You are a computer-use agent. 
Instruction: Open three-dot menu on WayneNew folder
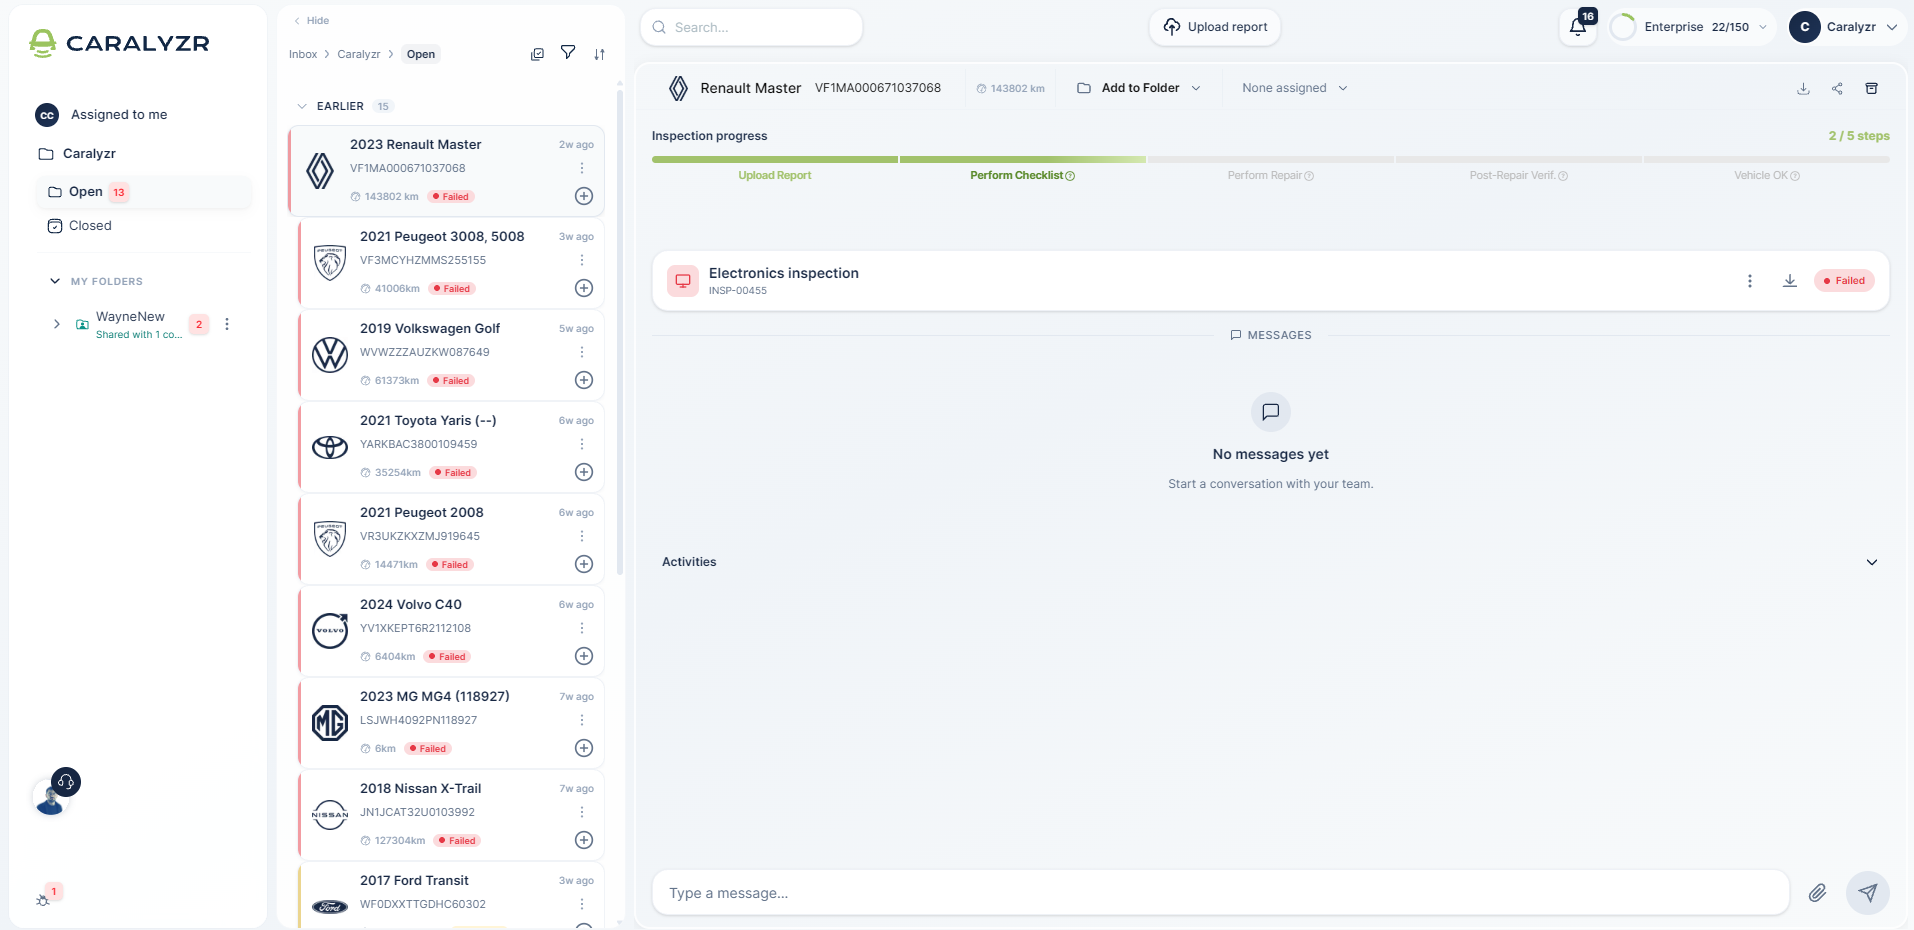pos(227,324)
